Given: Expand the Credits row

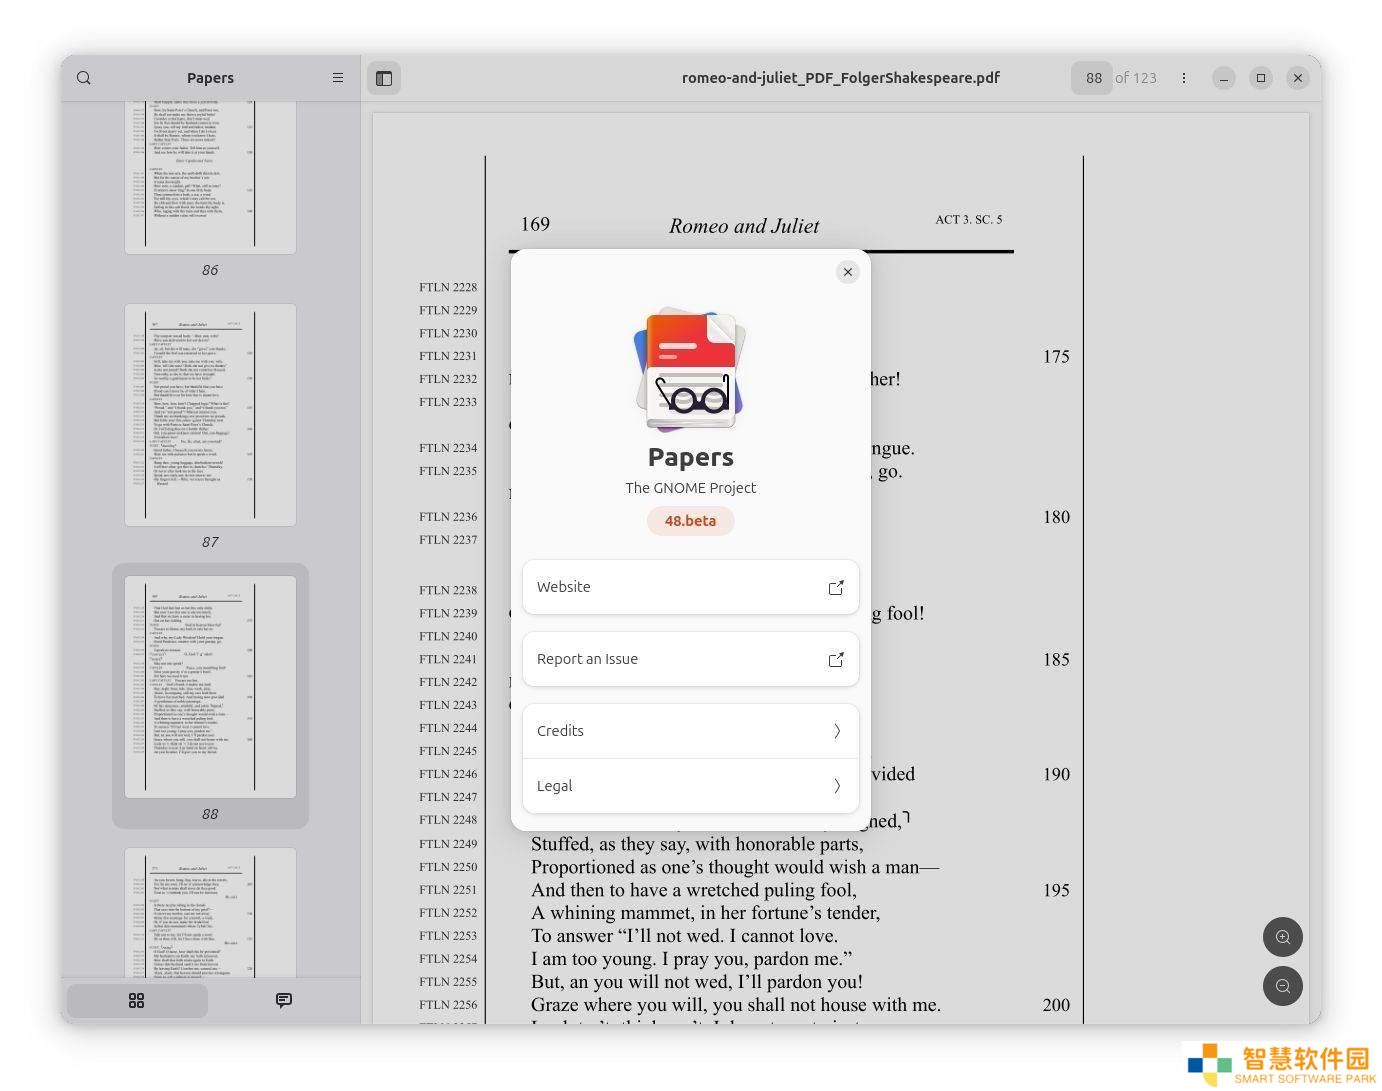Looking at the screenshot, I should [x=691, y=731].
